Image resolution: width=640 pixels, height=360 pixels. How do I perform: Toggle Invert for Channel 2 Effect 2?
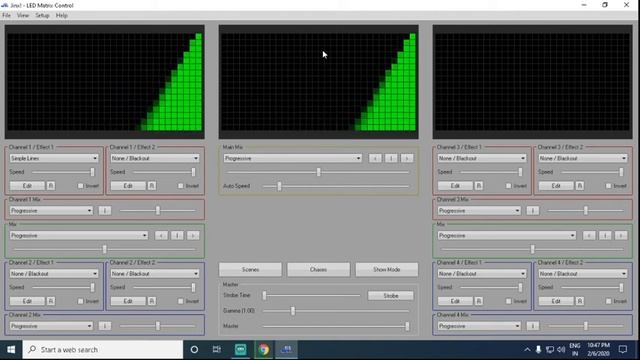pos(181,301)
